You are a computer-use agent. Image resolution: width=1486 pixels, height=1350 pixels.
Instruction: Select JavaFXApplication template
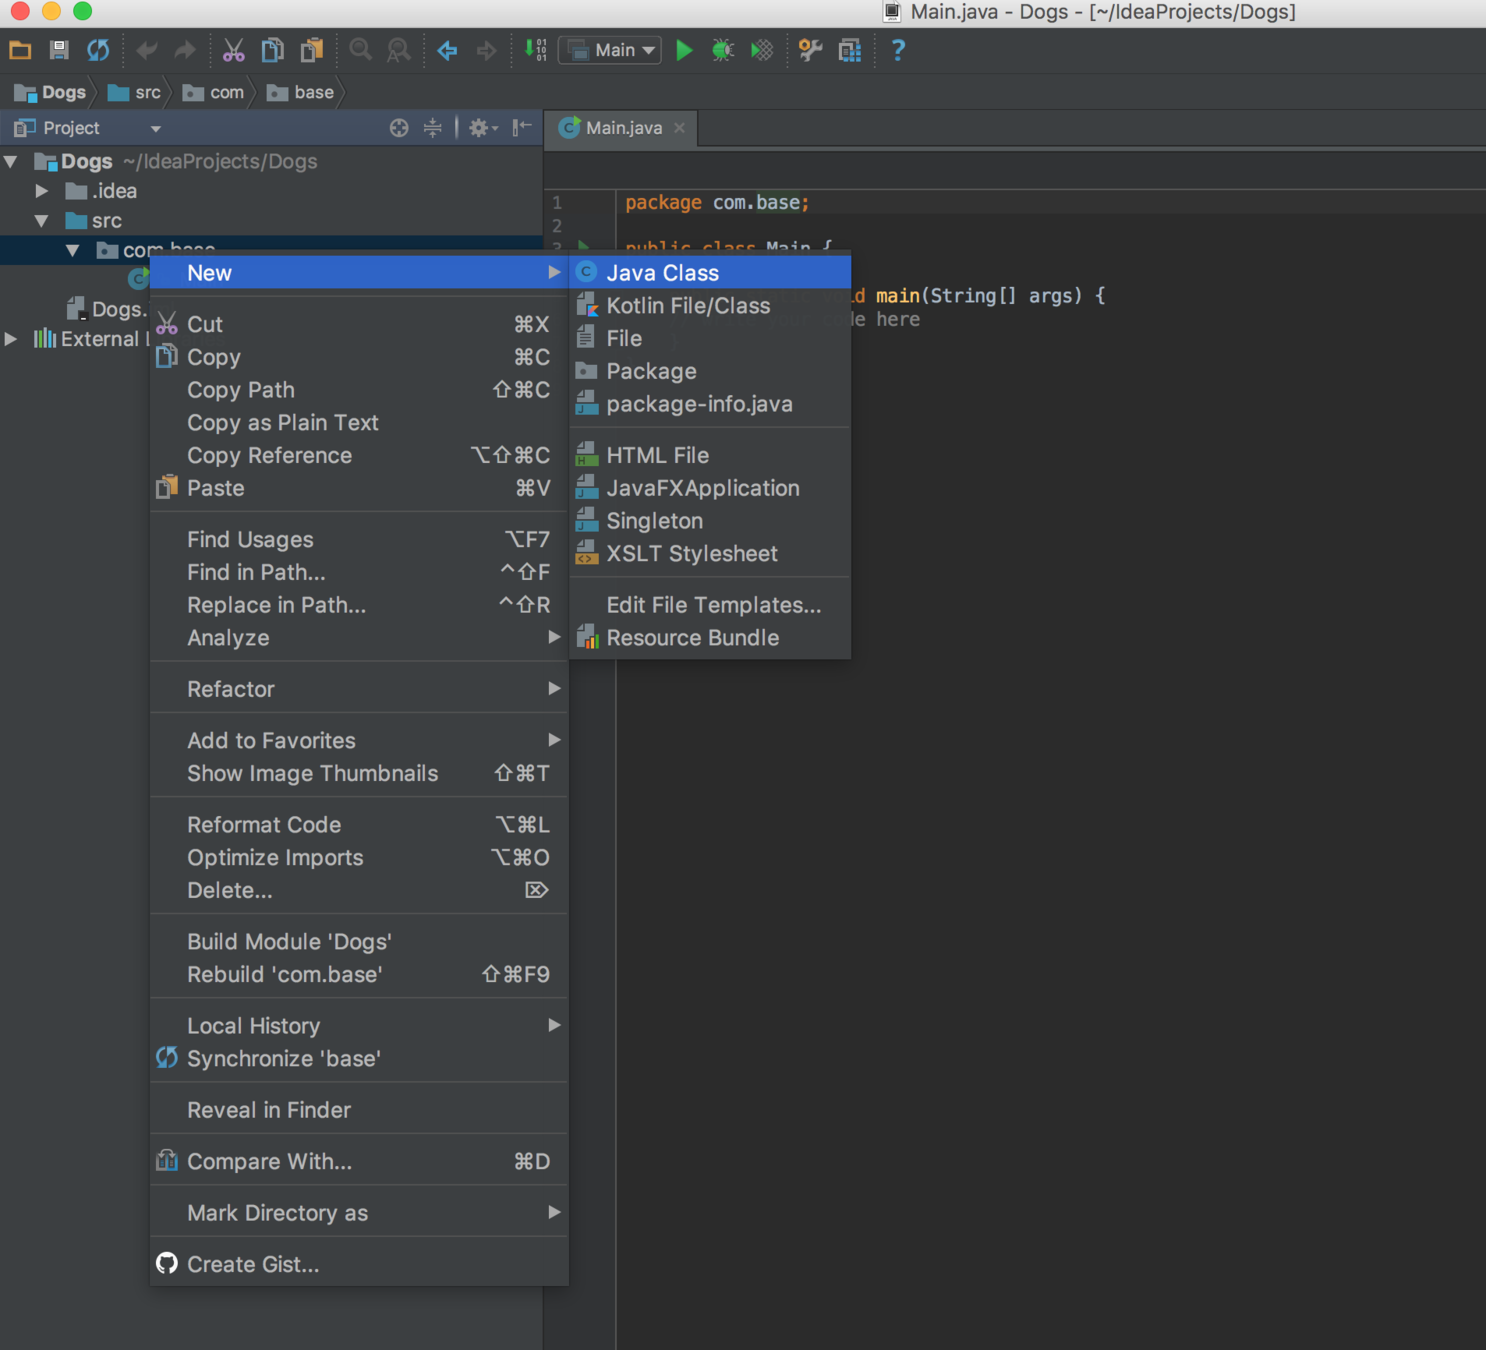click(x=710, y=488)
